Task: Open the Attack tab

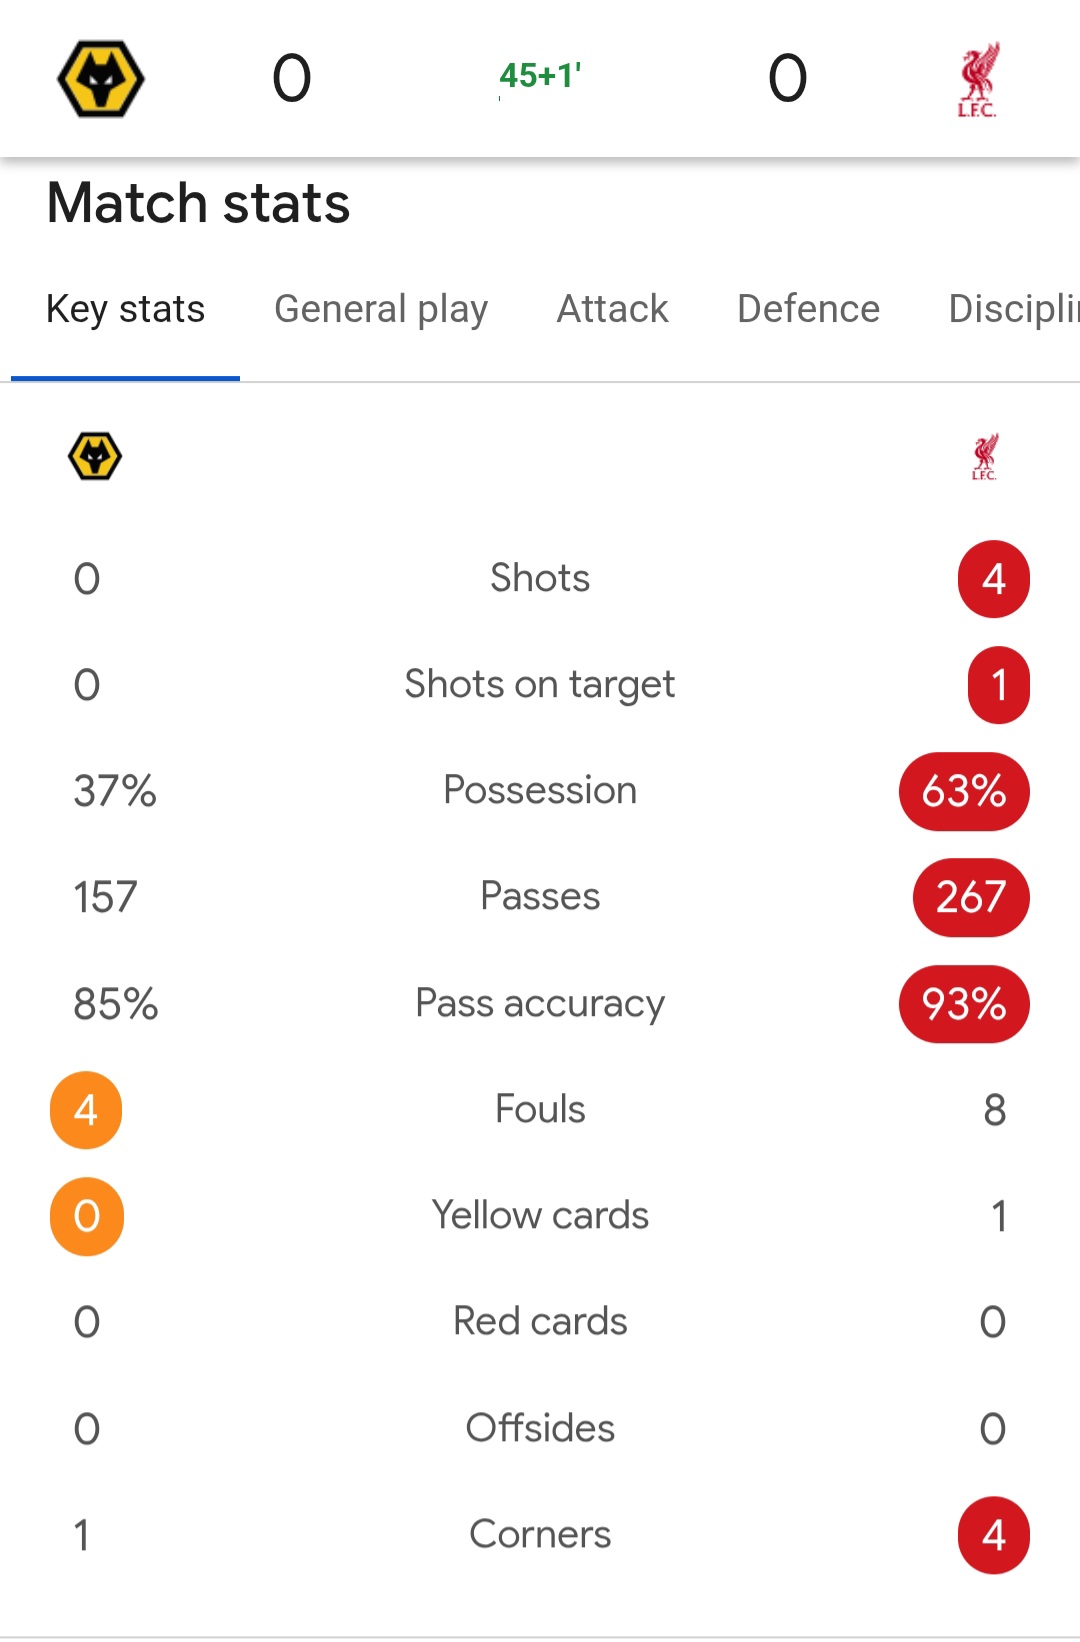Action: tap(612, 309)
